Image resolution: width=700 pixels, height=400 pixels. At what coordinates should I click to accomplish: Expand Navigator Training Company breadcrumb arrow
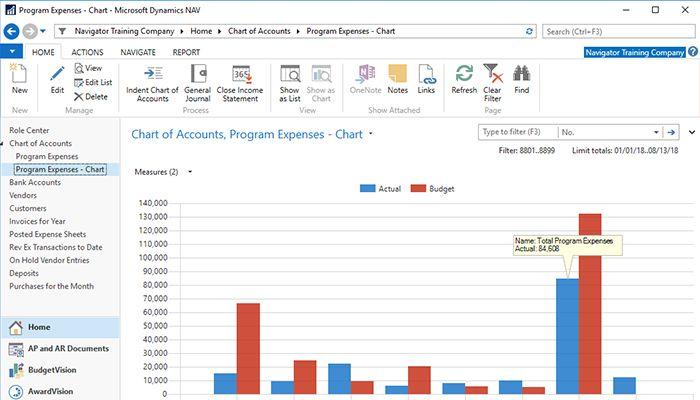(x=182, y=31)
